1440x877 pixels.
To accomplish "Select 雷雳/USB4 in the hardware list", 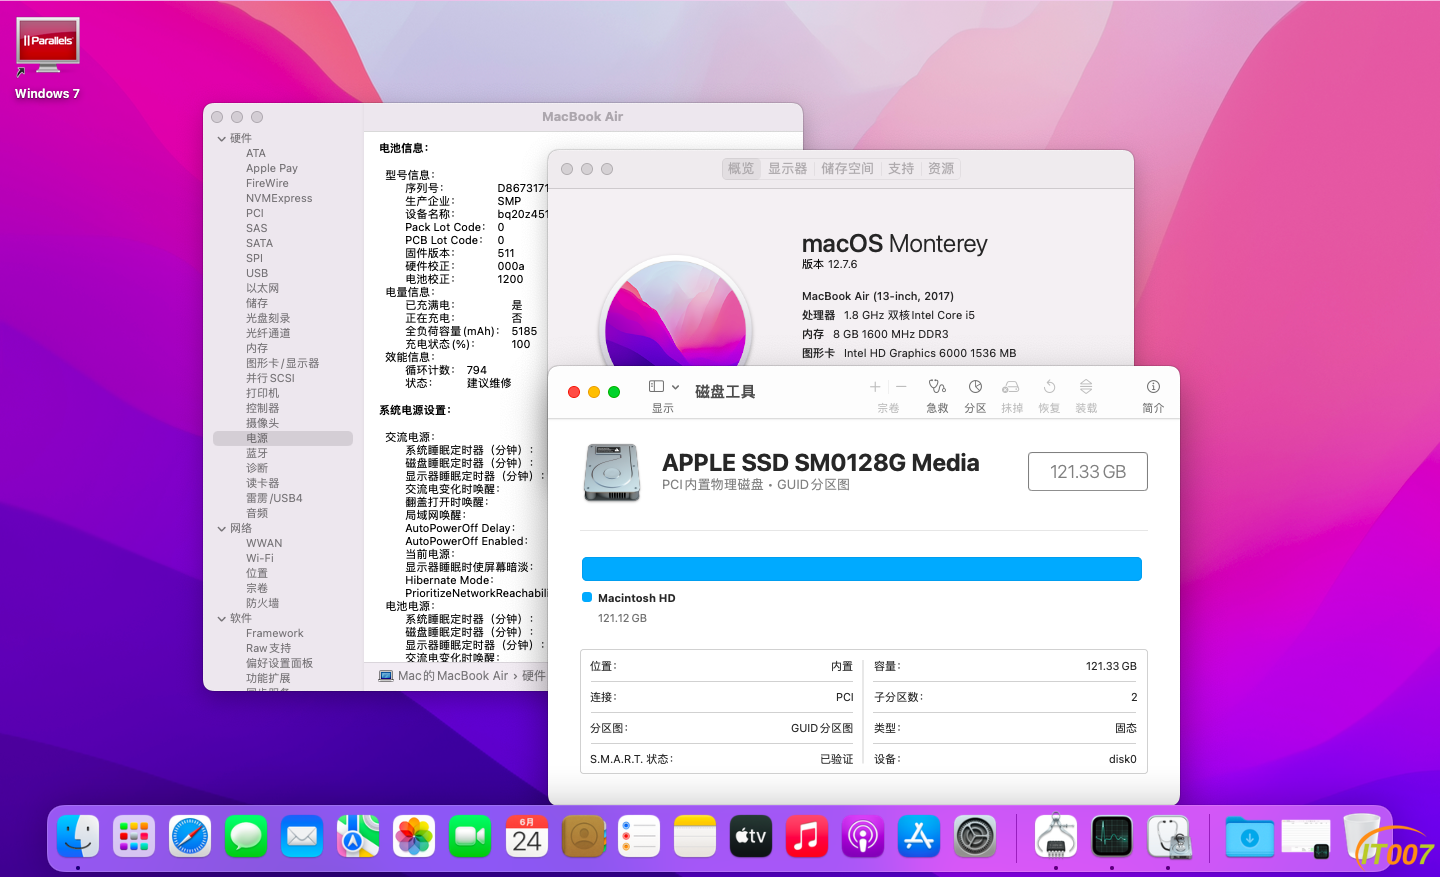I will [274, 498].
